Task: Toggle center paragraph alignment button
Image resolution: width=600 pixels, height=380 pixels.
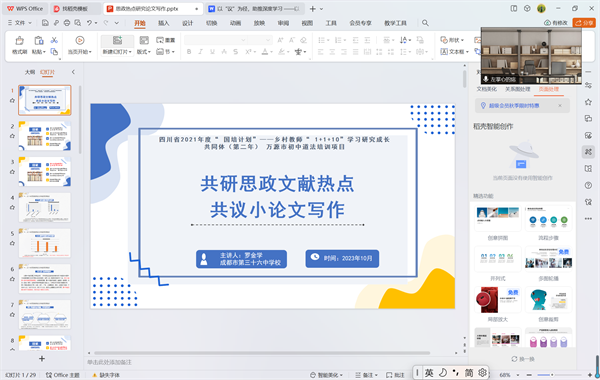Action: (x=332, y=52)
